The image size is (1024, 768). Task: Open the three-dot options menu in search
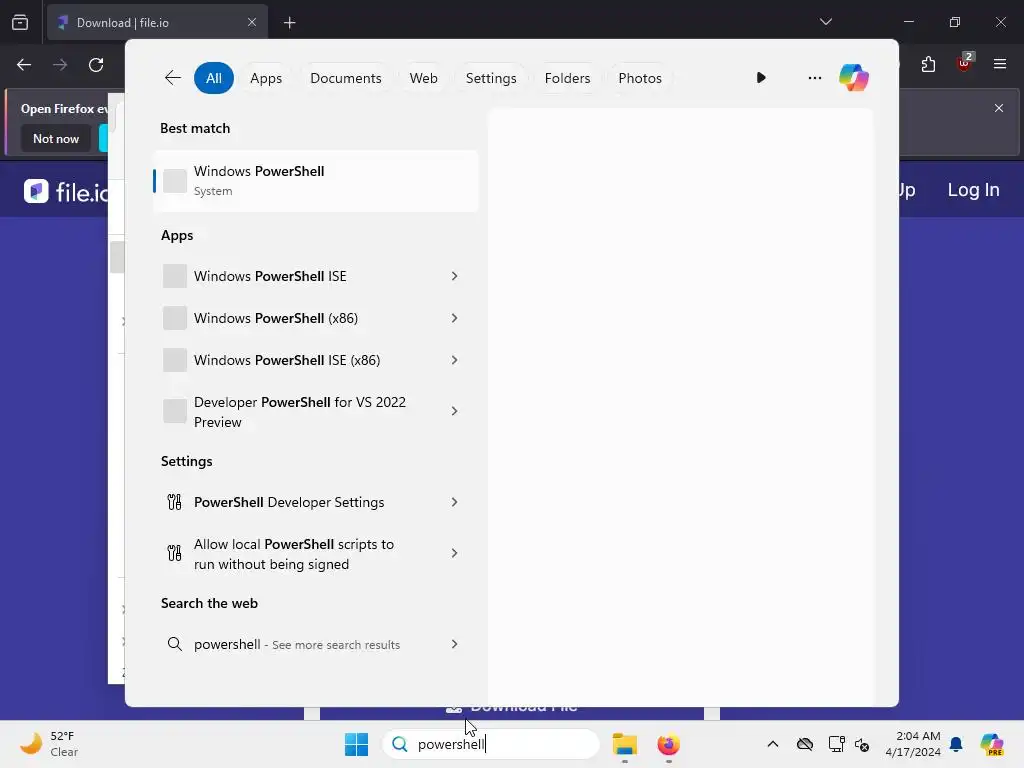[814, 78]
